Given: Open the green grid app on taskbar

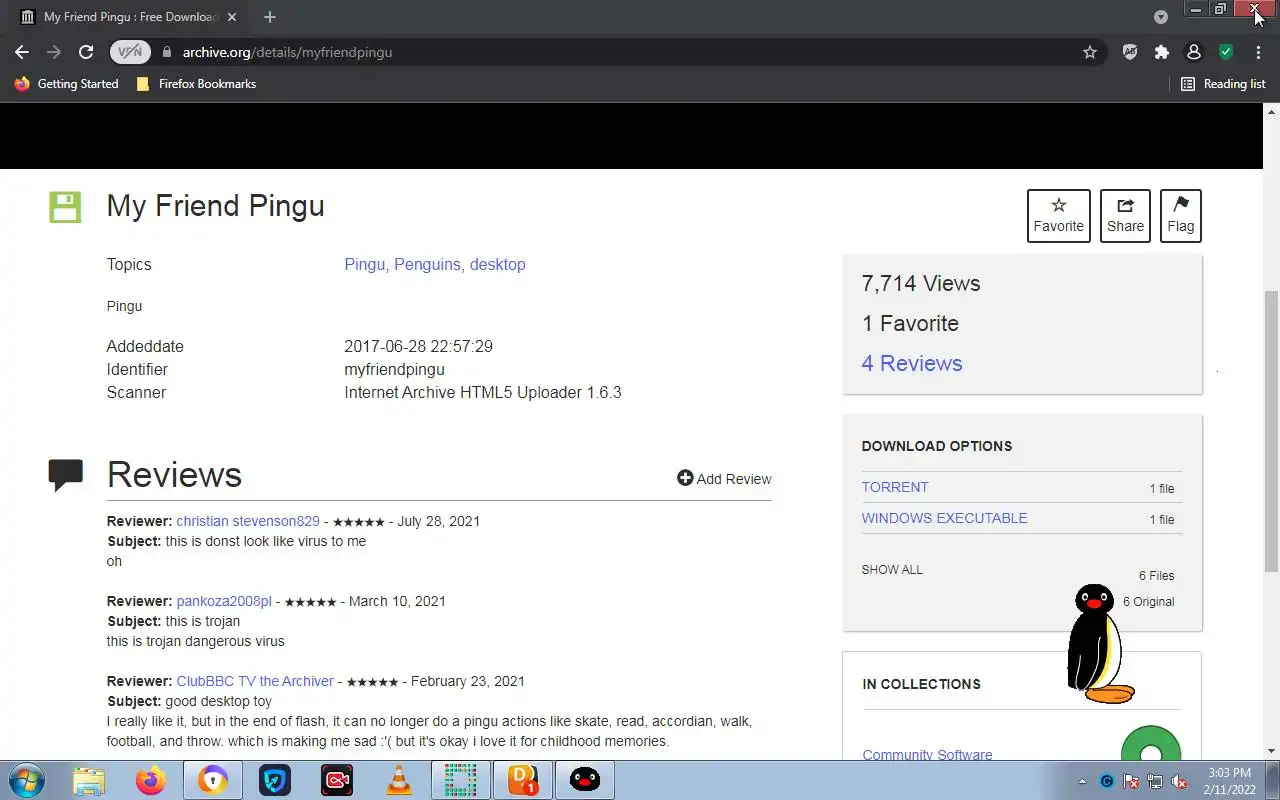Looking at the screenshot, I should click(x=461, y=780).
